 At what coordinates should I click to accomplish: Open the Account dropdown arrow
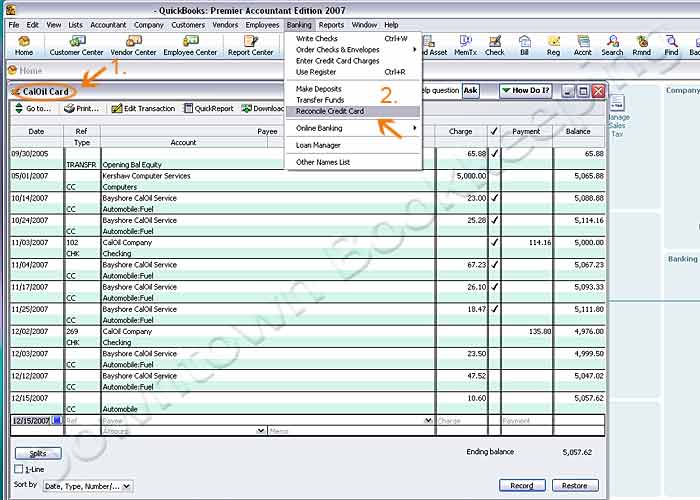[261, 431]
